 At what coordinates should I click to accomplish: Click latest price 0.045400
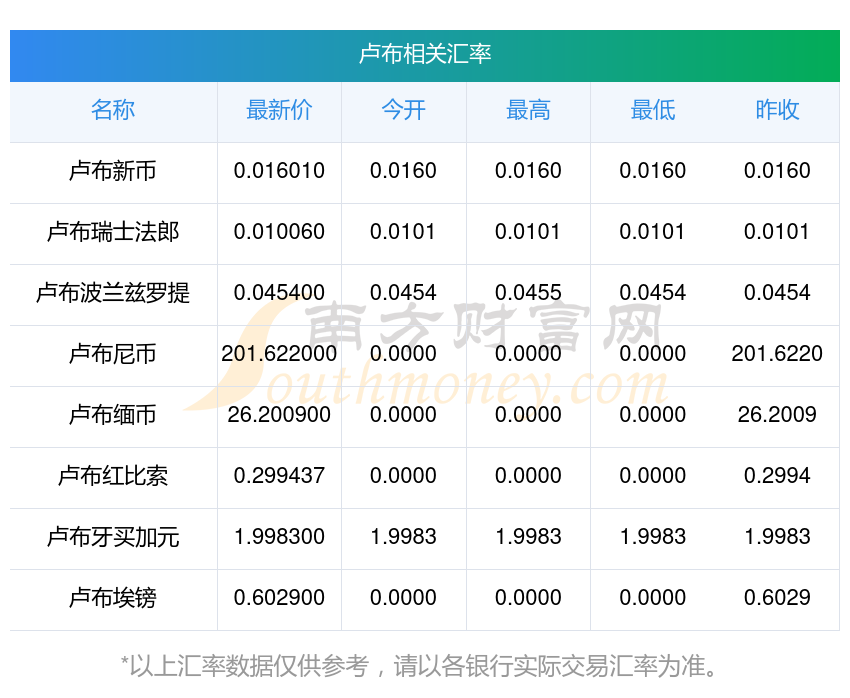point(279,293)
